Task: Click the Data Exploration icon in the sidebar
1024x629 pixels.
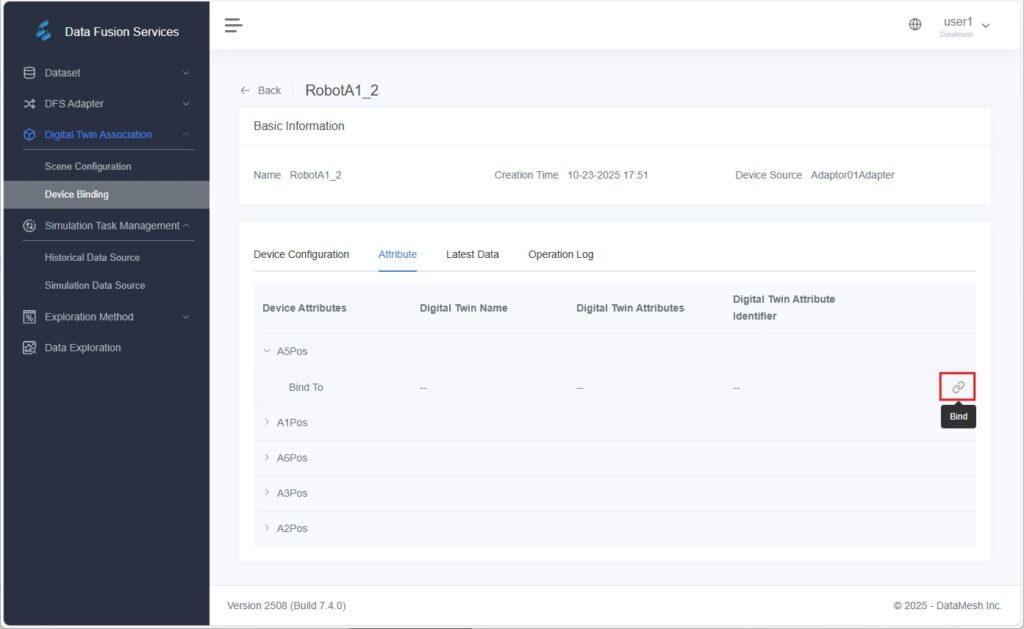Action: click(x=29, y=348)
